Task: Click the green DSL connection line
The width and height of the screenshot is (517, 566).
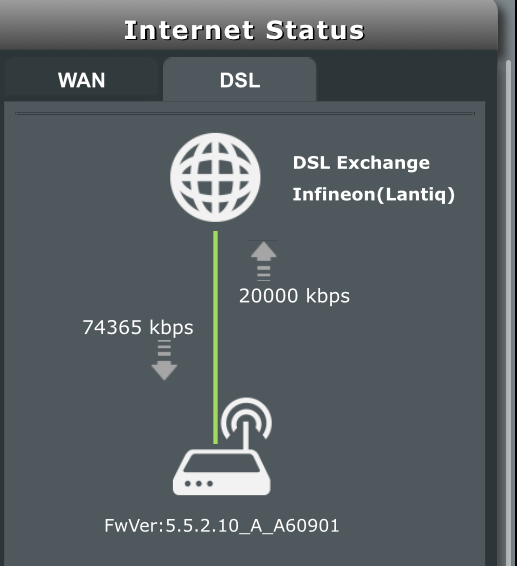Action: (x=216, y=337)
